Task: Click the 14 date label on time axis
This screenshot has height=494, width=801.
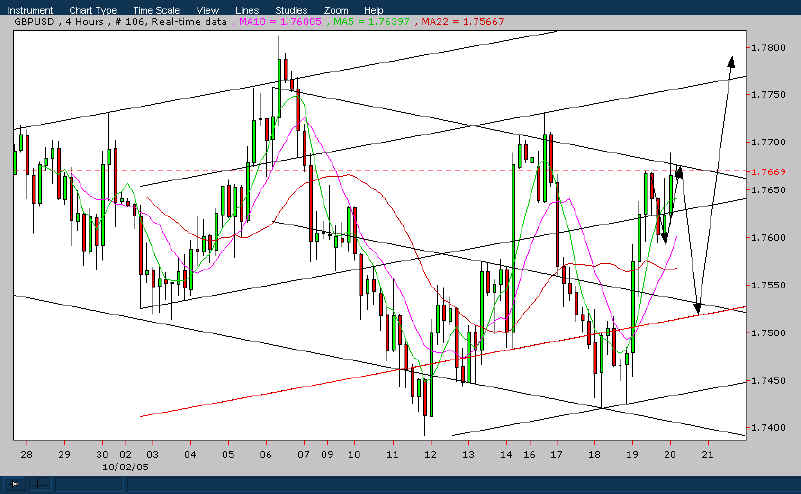Action: [506, 454]
